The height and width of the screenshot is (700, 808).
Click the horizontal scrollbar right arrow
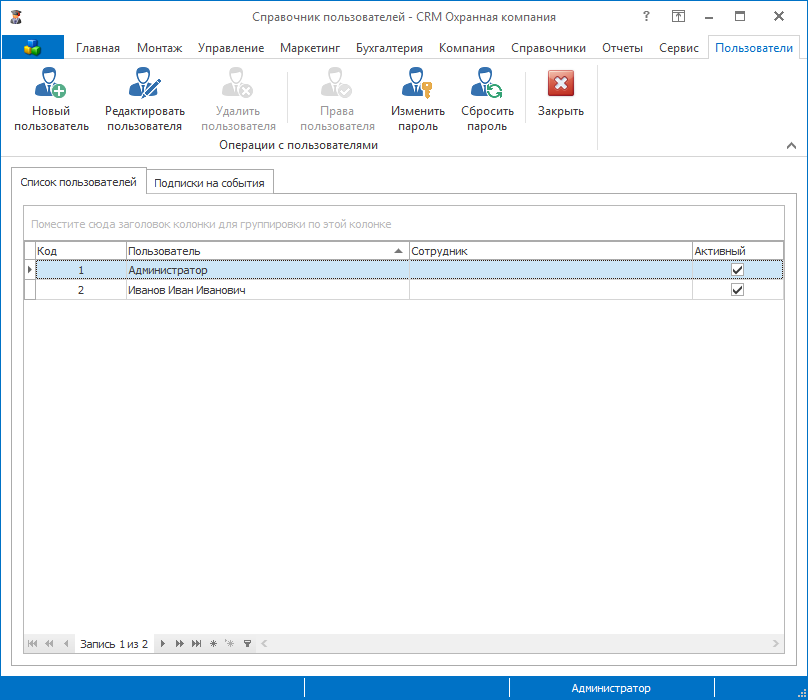[x=776, y=643]
